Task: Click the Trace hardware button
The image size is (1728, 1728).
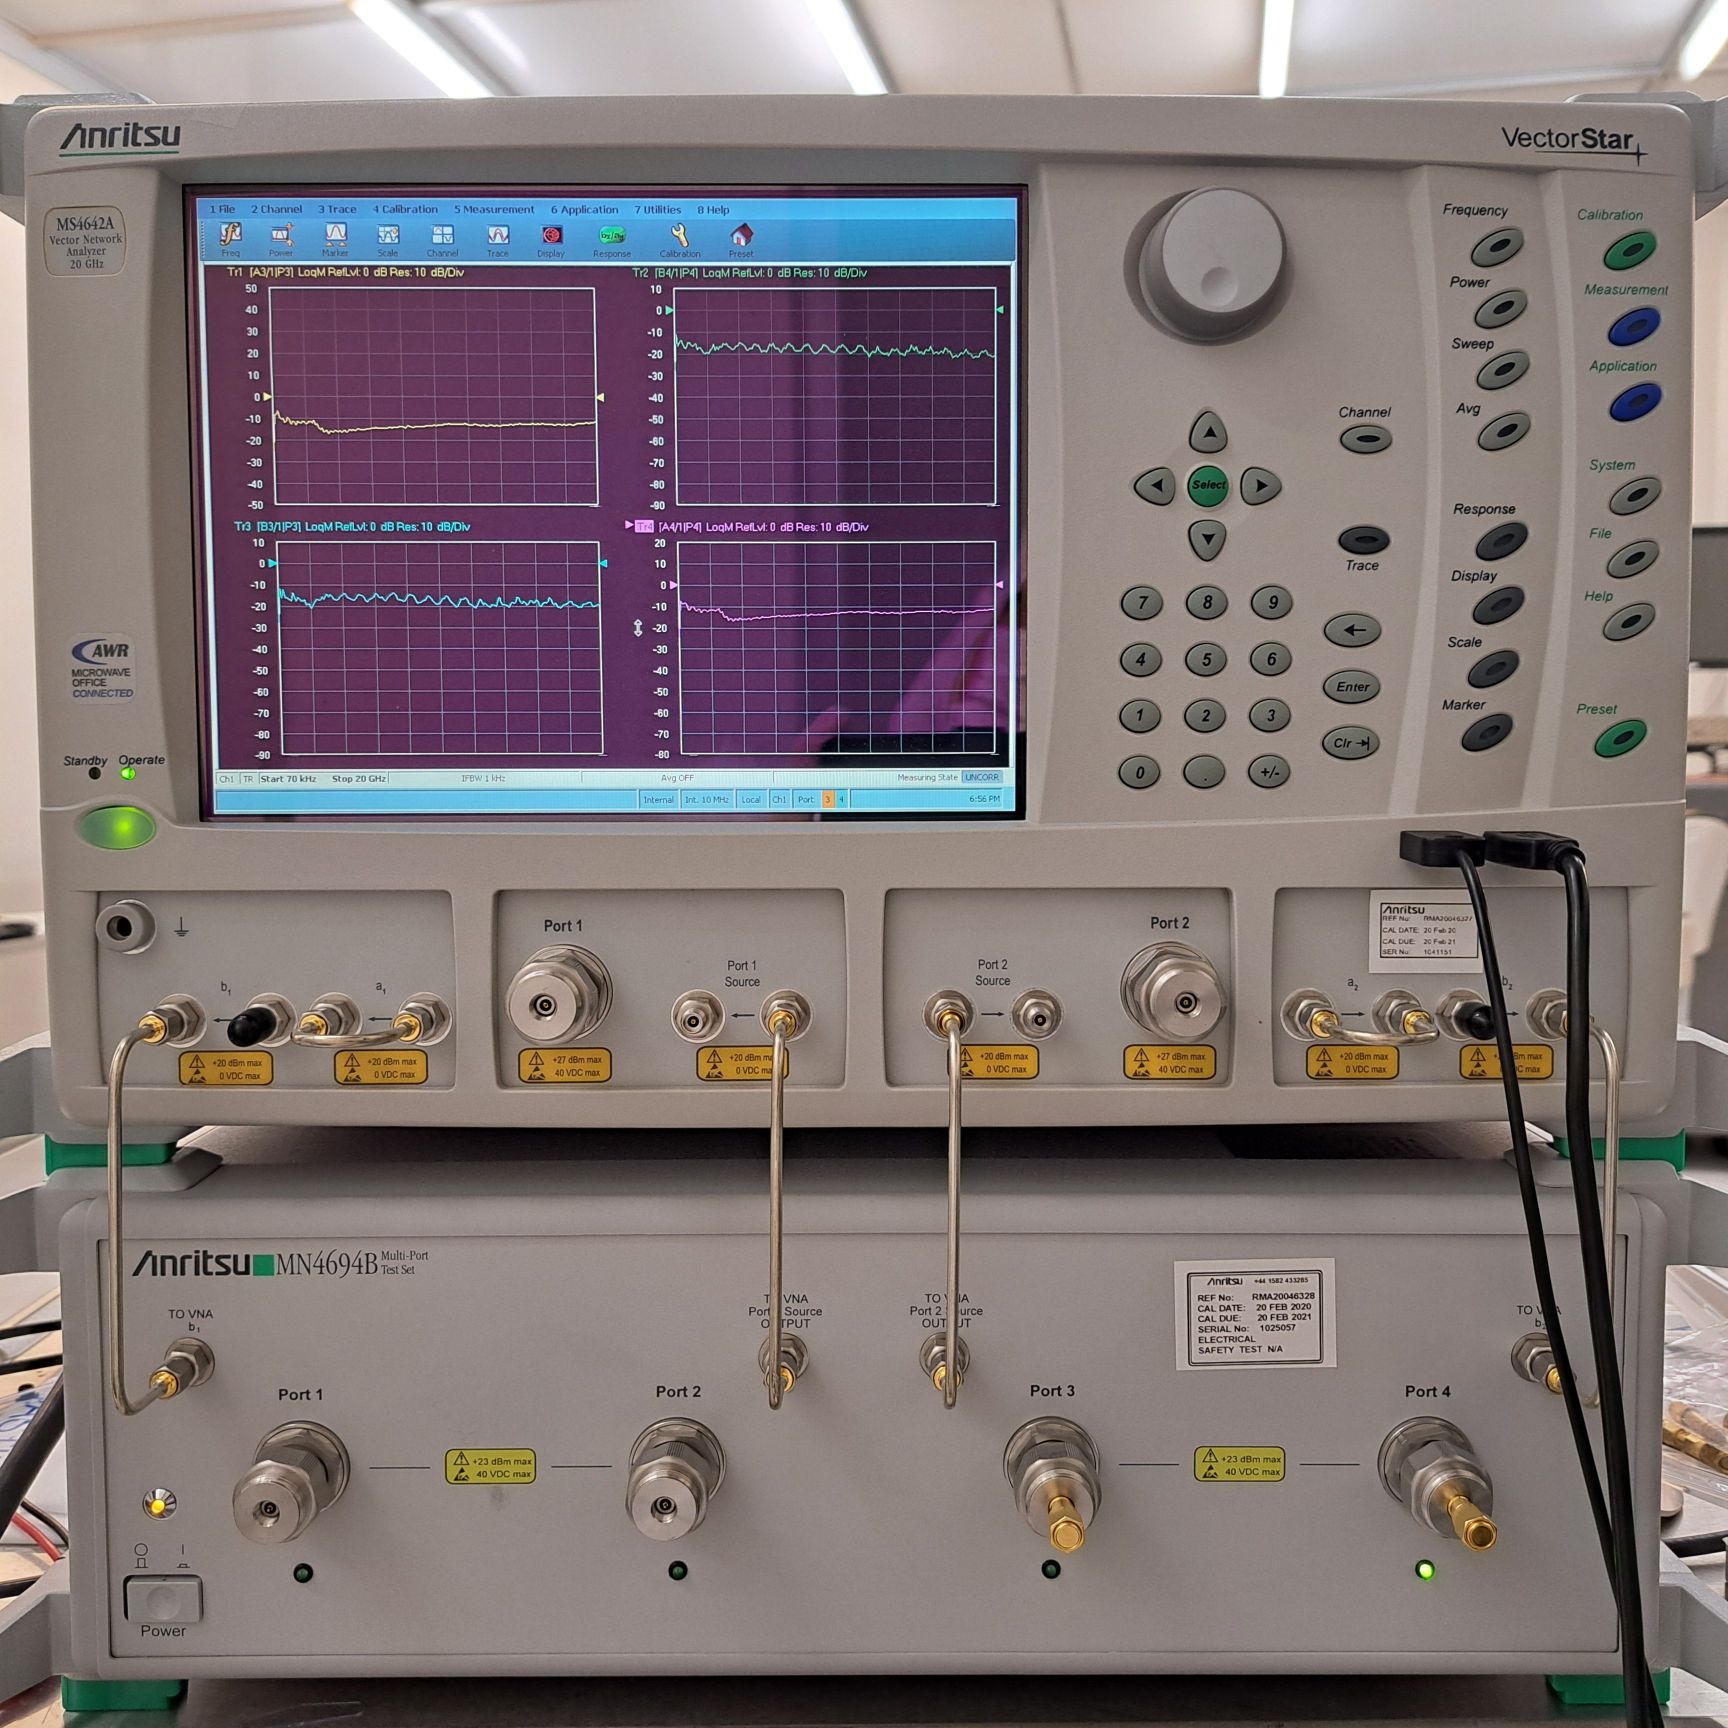Action: point(1363,540)
